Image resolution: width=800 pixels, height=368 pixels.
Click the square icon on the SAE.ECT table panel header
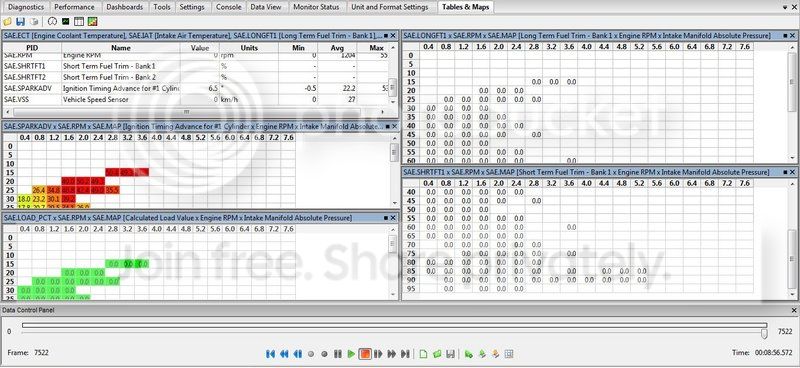386,36
